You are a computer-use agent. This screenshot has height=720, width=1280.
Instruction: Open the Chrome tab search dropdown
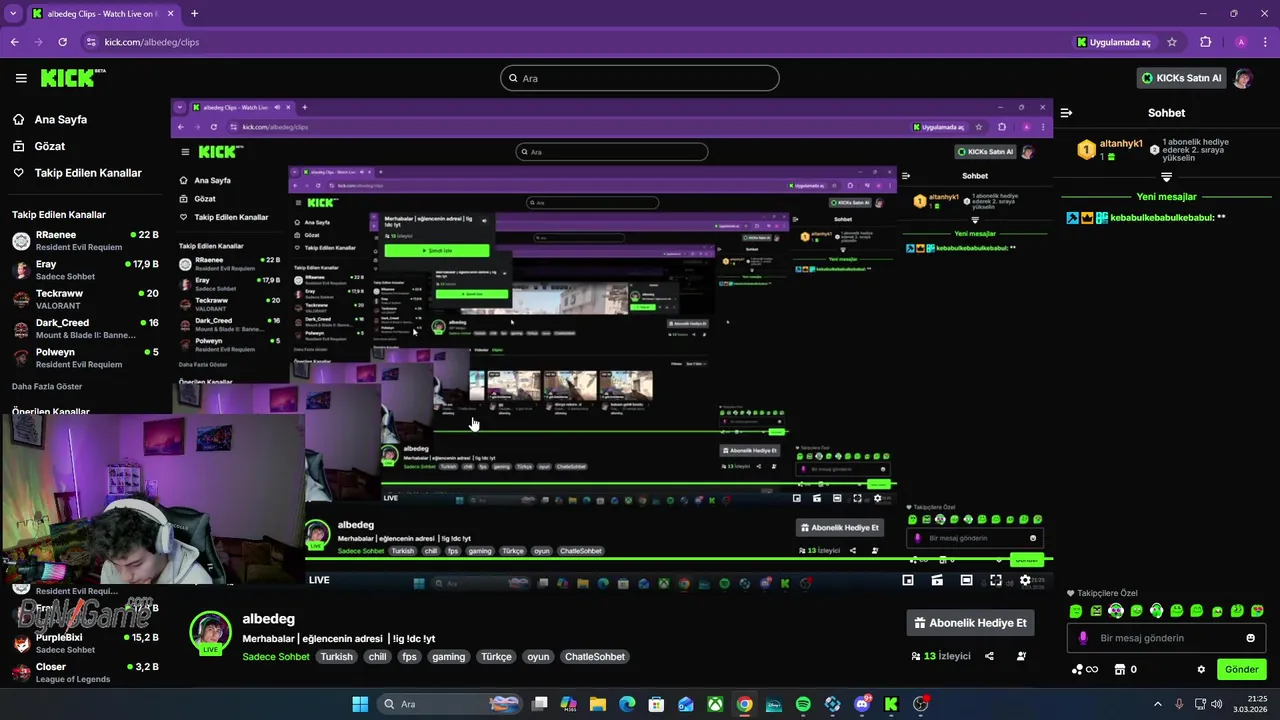tap(13, 14)
